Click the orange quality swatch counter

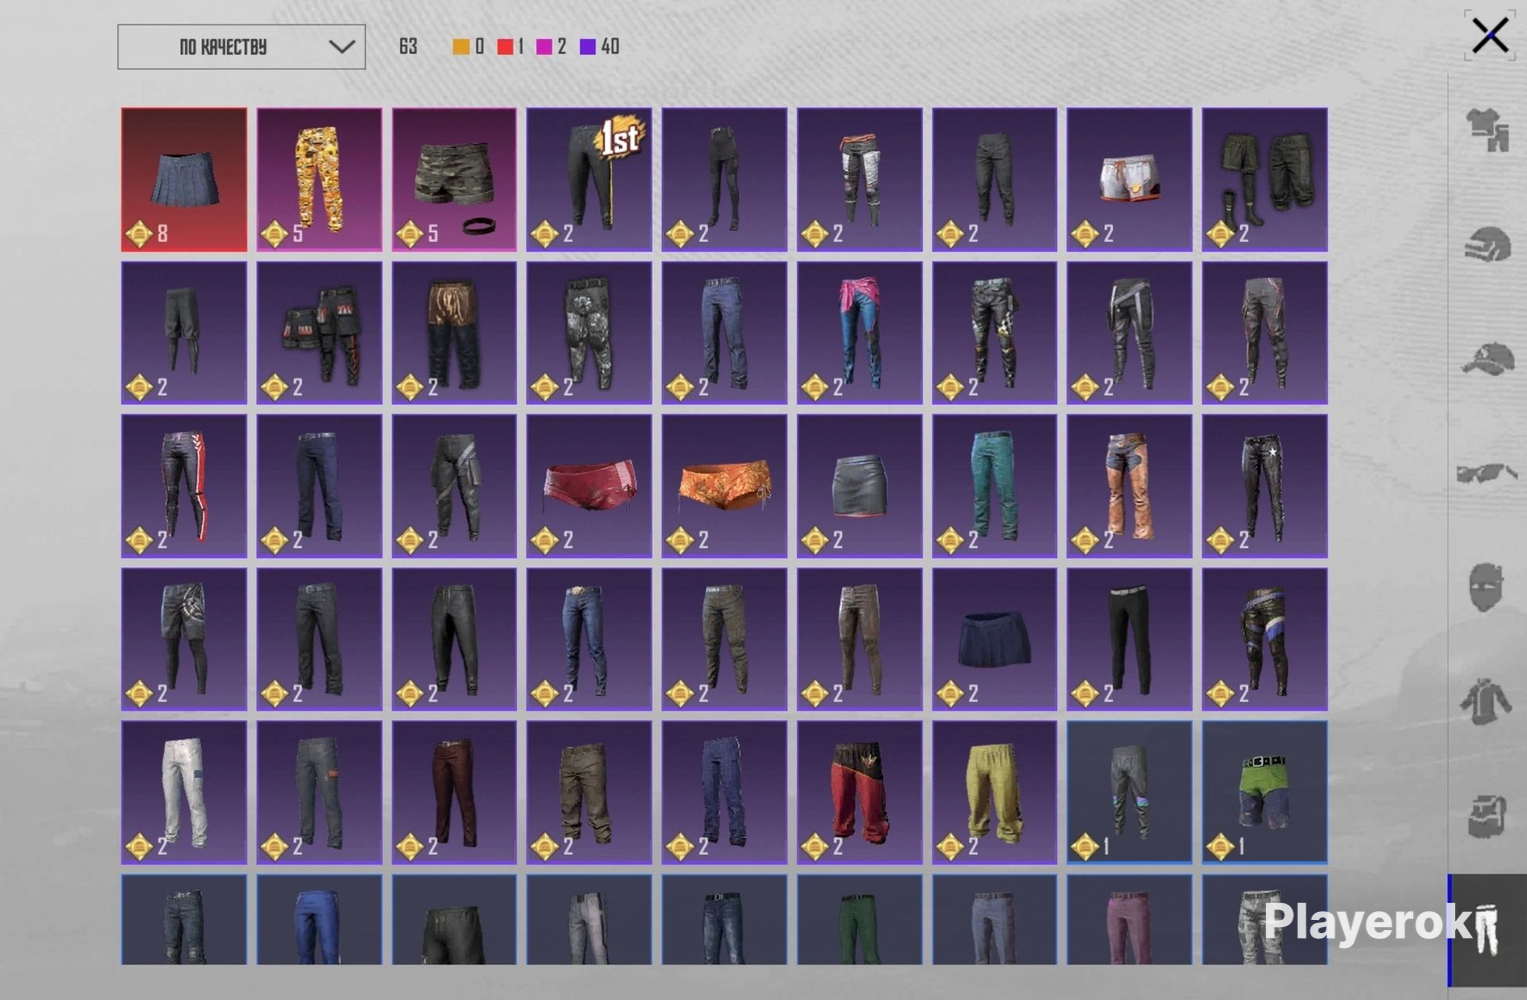click(468, 46)
